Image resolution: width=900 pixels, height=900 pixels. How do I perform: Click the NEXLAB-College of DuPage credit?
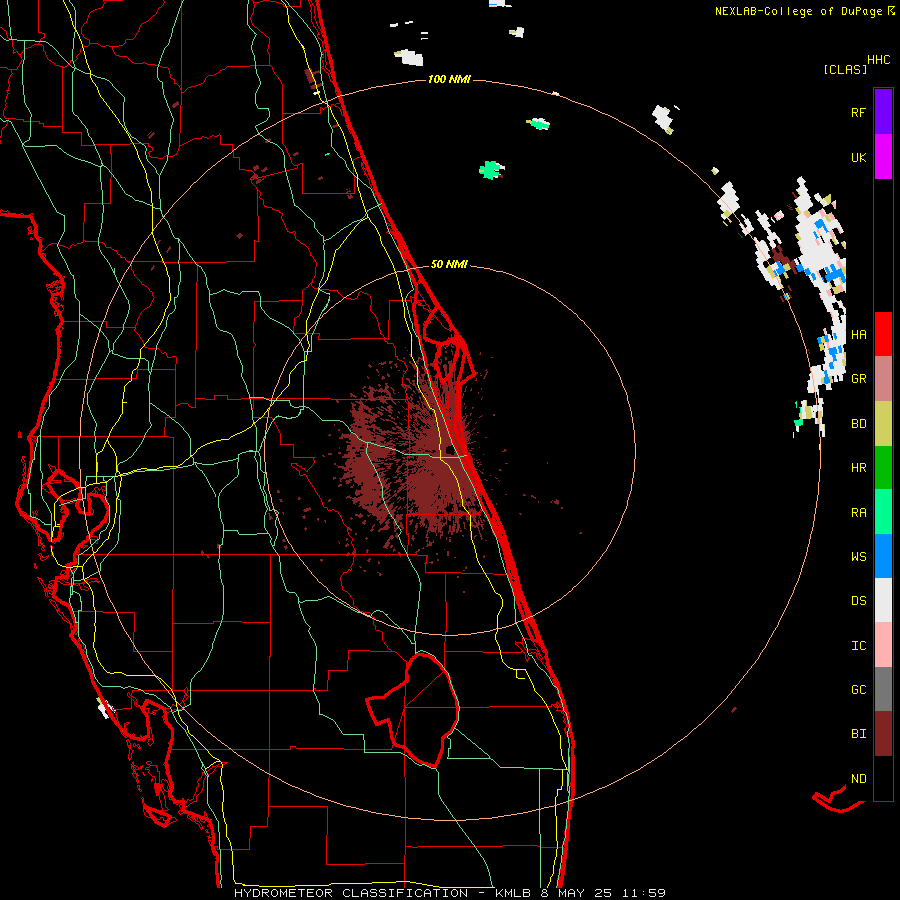(805, 11)
